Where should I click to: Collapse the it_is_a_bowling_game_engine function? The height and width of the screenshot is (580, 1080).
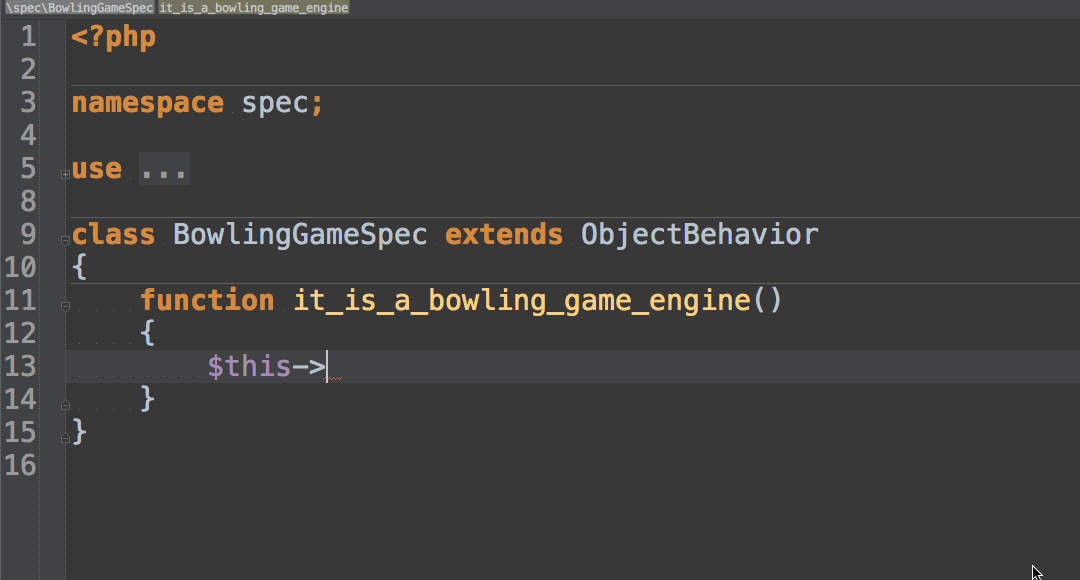pos(65,307)
